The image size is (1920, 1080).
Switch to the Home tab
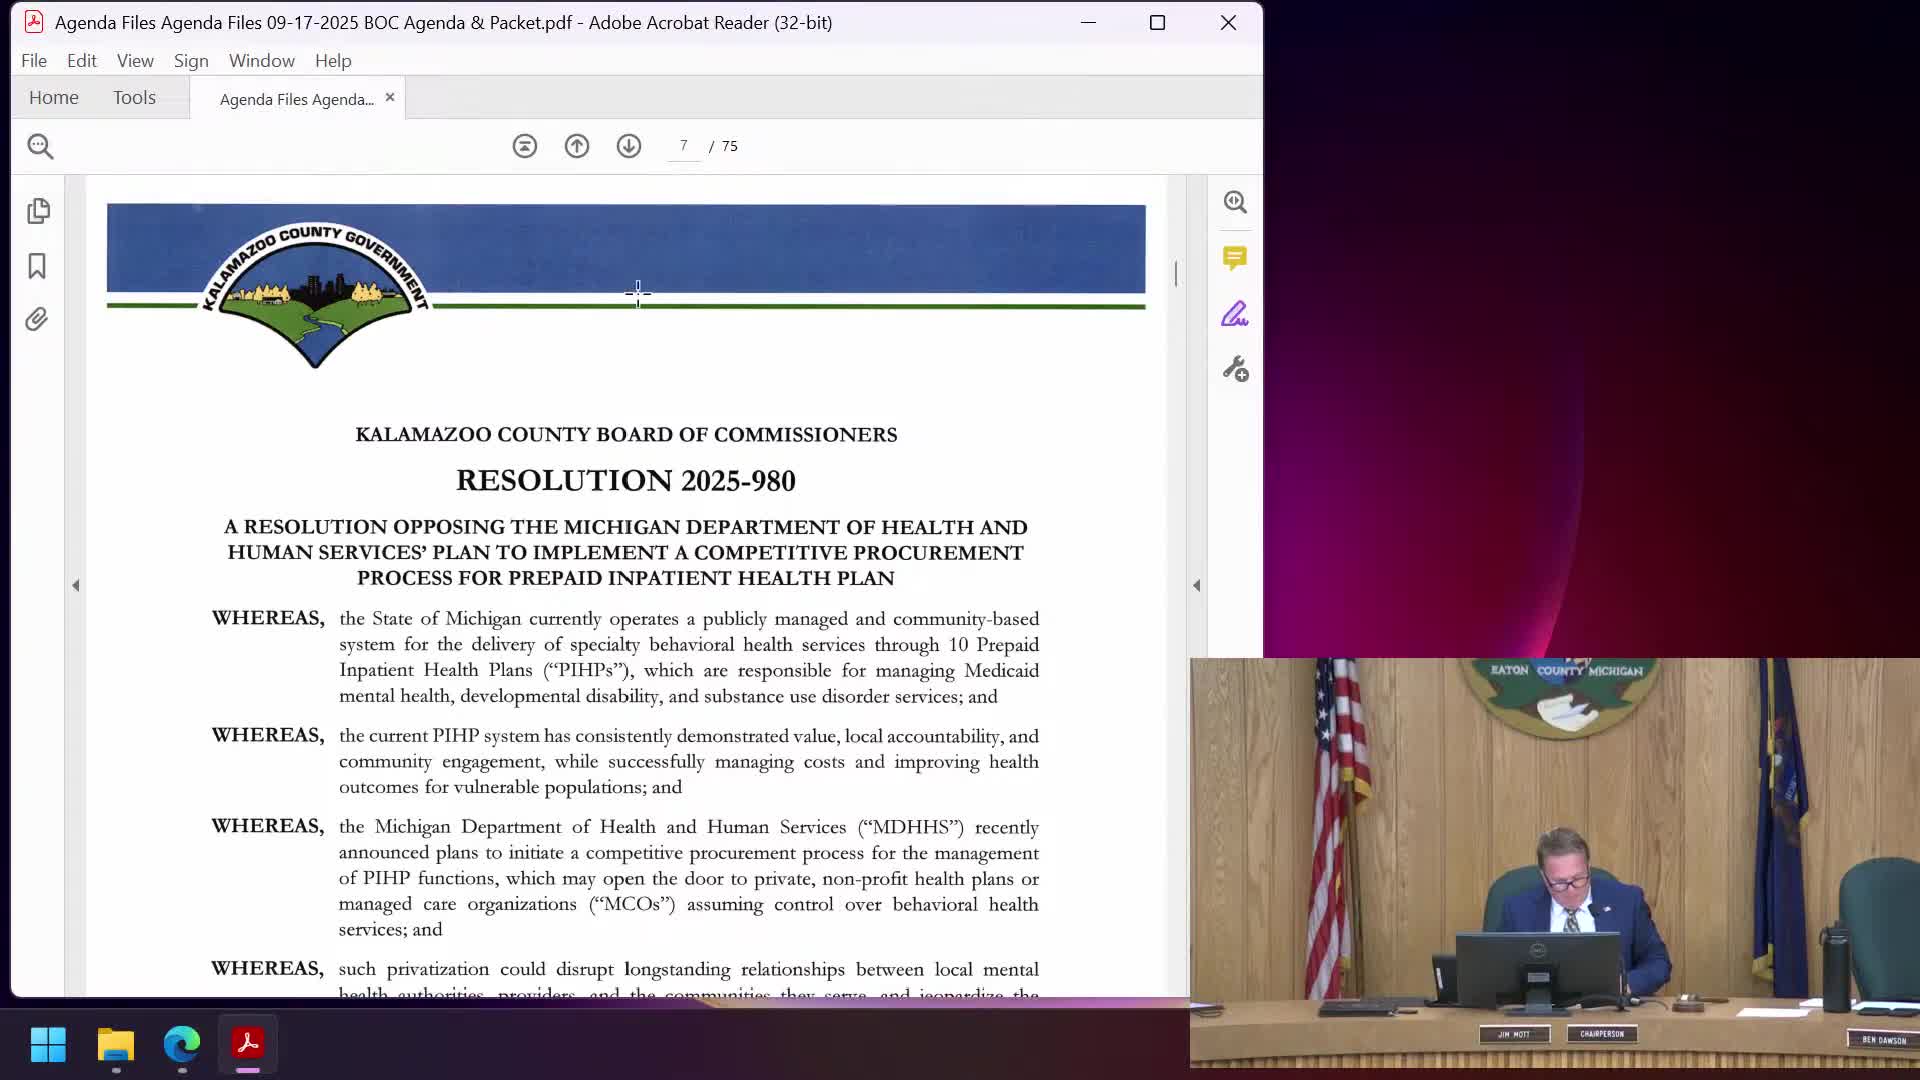54,98
